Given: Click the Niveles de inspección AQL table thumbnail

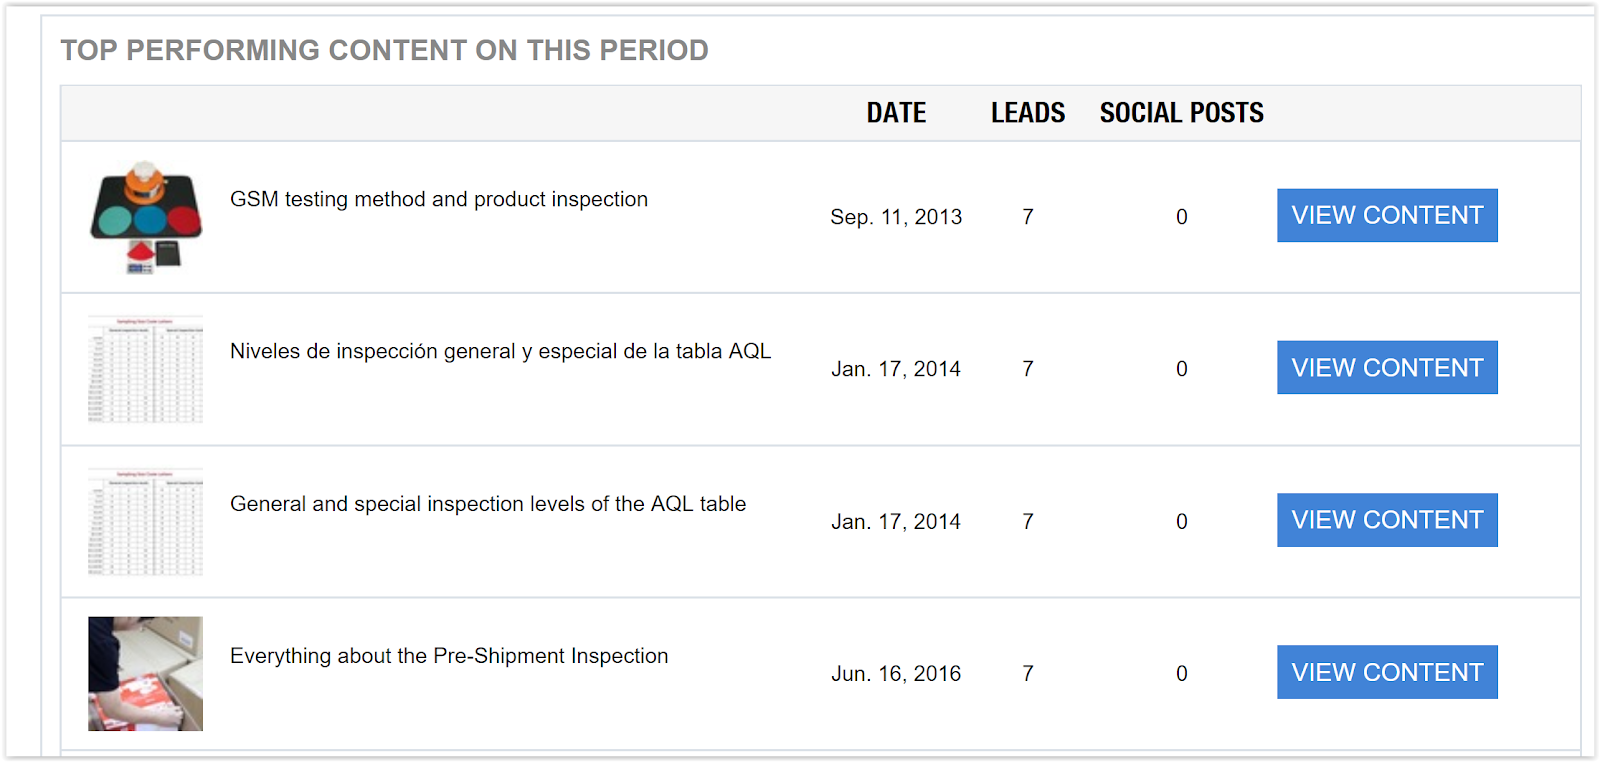Looking at the screenshot, I should coord(146,369).
